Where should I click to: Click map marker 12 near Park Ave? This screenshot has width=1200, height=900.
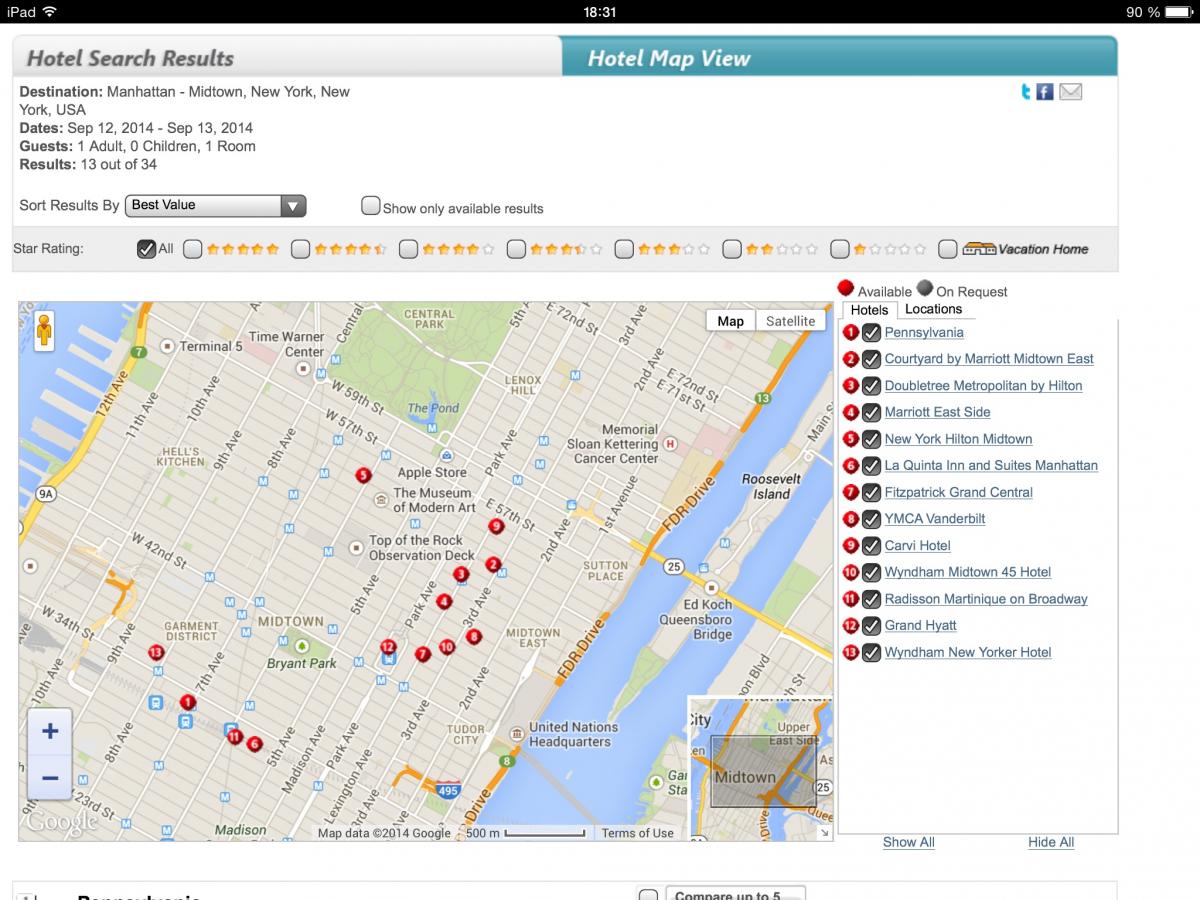coord(388,648)
